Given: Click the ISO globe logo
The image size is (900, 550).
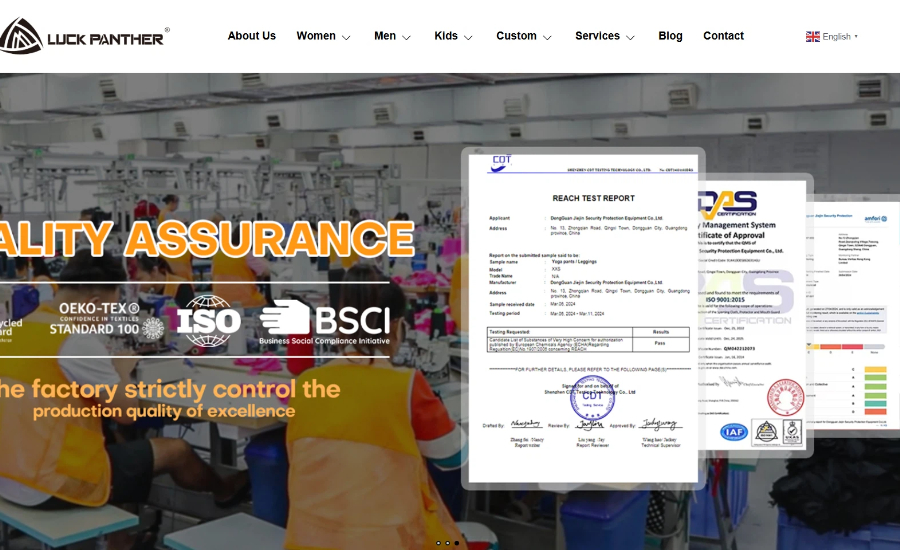Looking at the screenshot, I should [x=208, y=321].
